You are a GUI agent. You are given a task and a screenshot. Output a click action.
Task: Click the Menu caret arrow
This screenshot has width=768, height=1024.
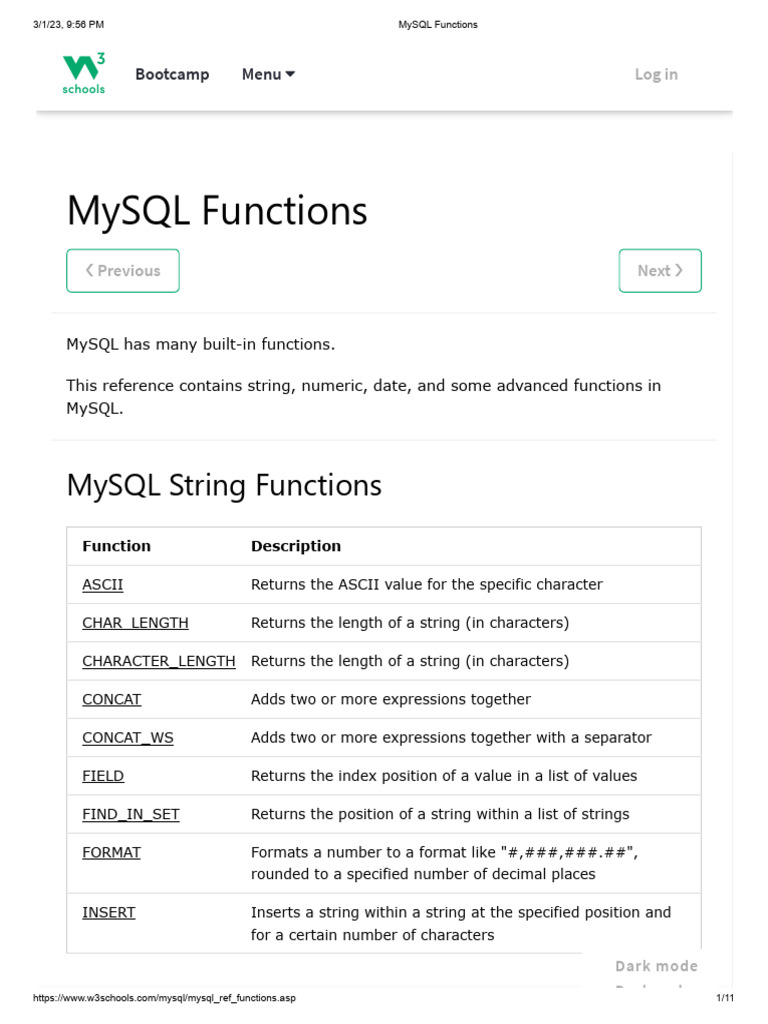pyautogui.click(x=290, y=74)
